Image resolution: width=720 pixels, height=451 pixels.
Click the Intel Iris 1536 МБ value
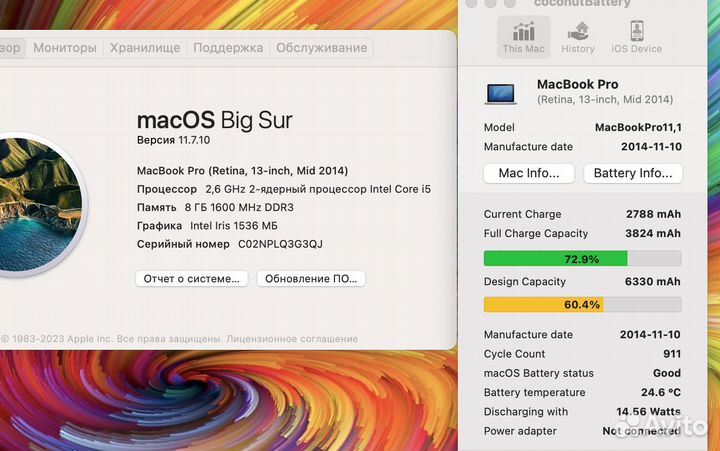pyautogui.click(x=234, y=226)
